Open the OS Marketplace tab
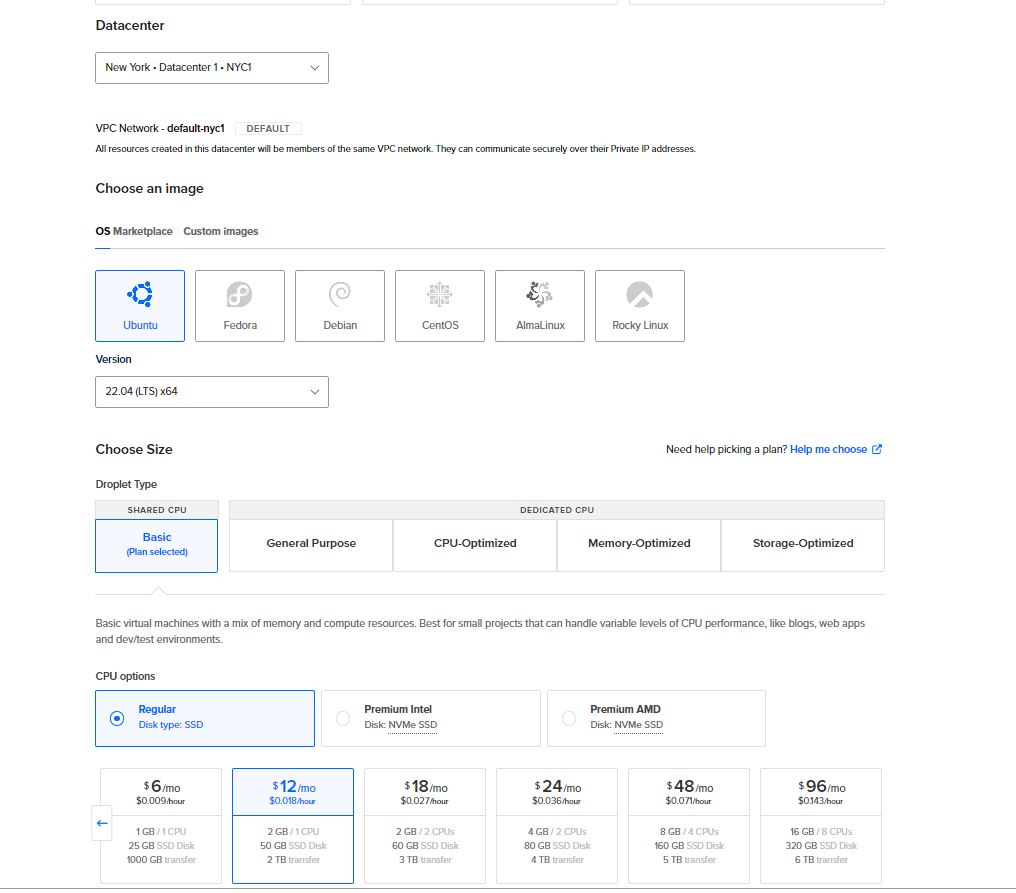The width and height of the screenshot is (1016, 893). (x=134, y=232)
